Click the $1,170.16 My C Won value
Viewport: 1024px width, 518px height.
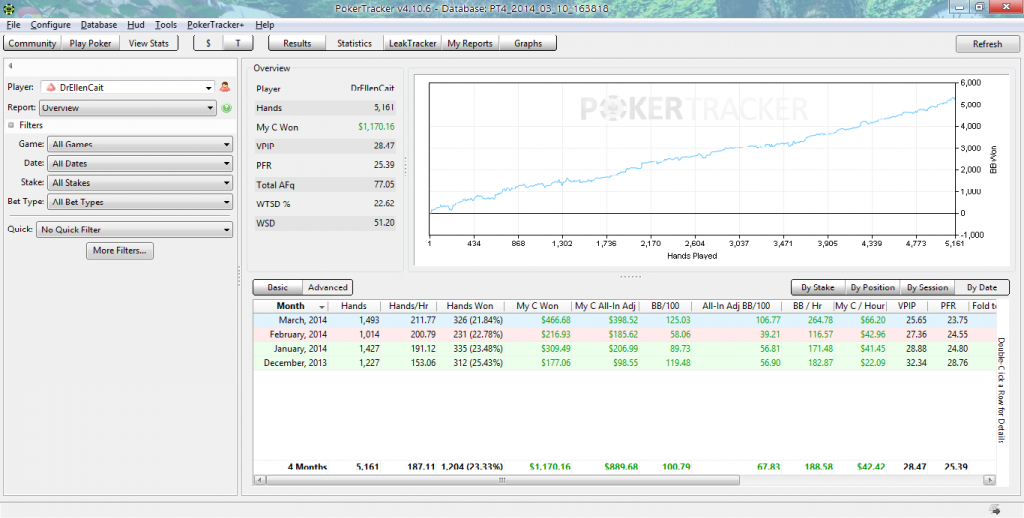coord(376,127)
